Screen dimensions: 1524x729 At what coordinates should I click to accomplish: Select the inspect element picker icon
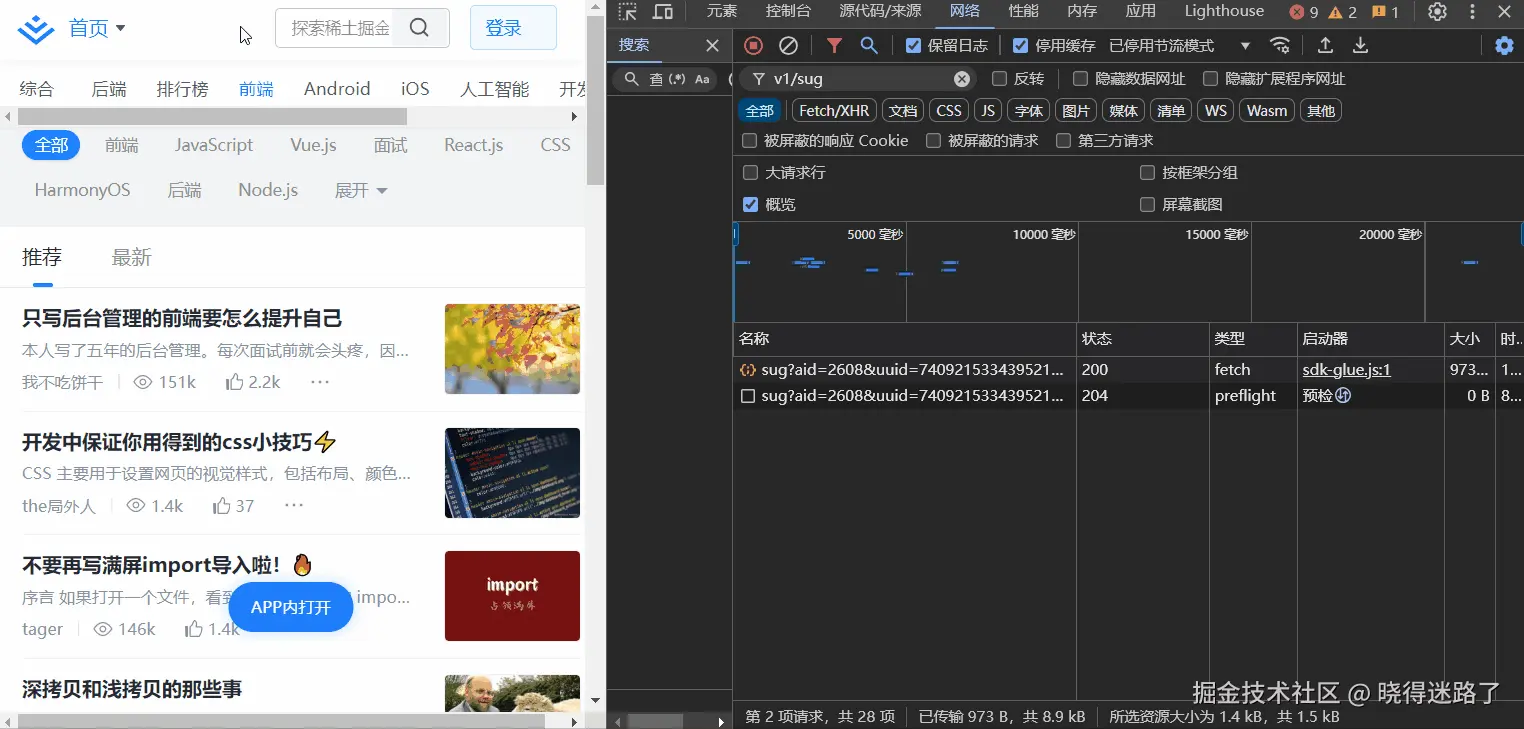627,12
